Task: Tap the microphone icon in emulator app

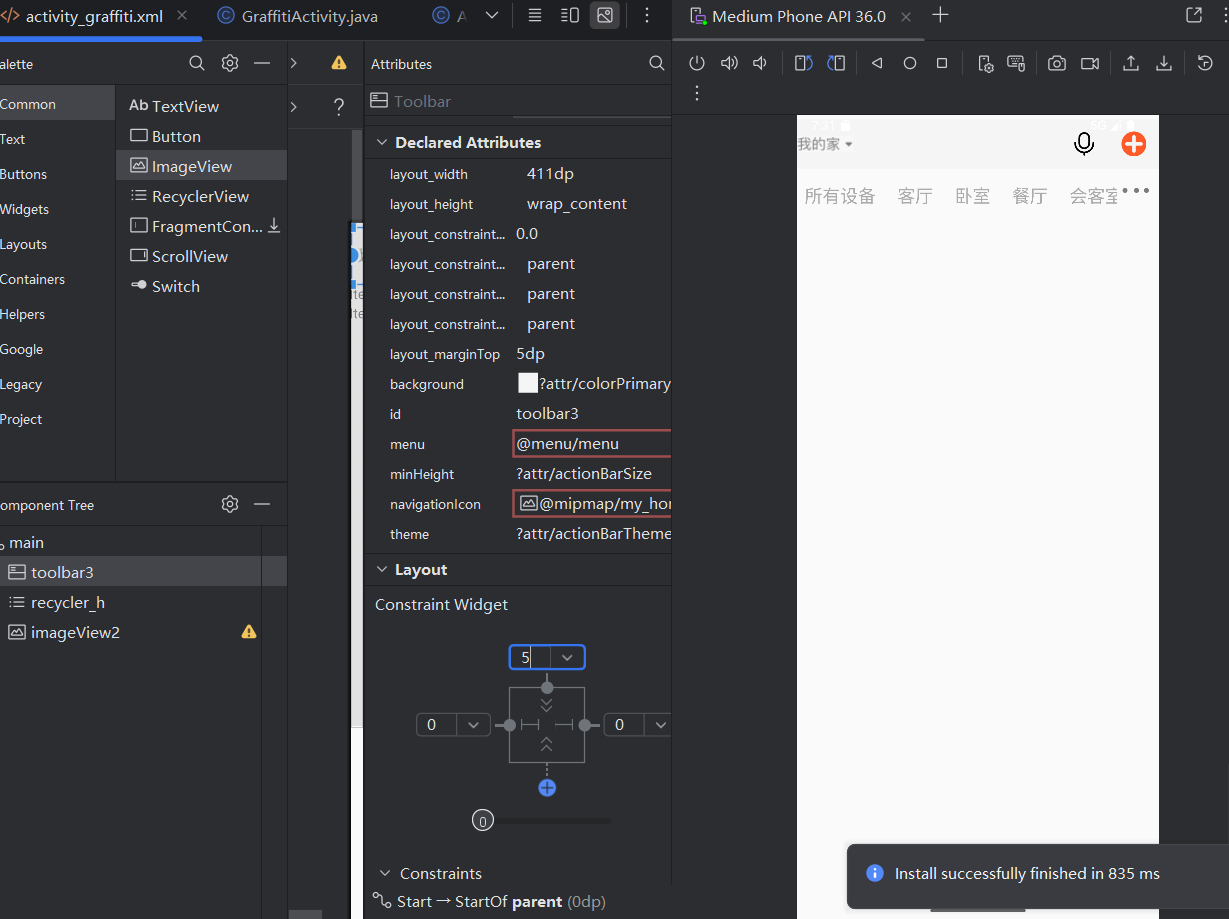Action: coord(1084,144)
